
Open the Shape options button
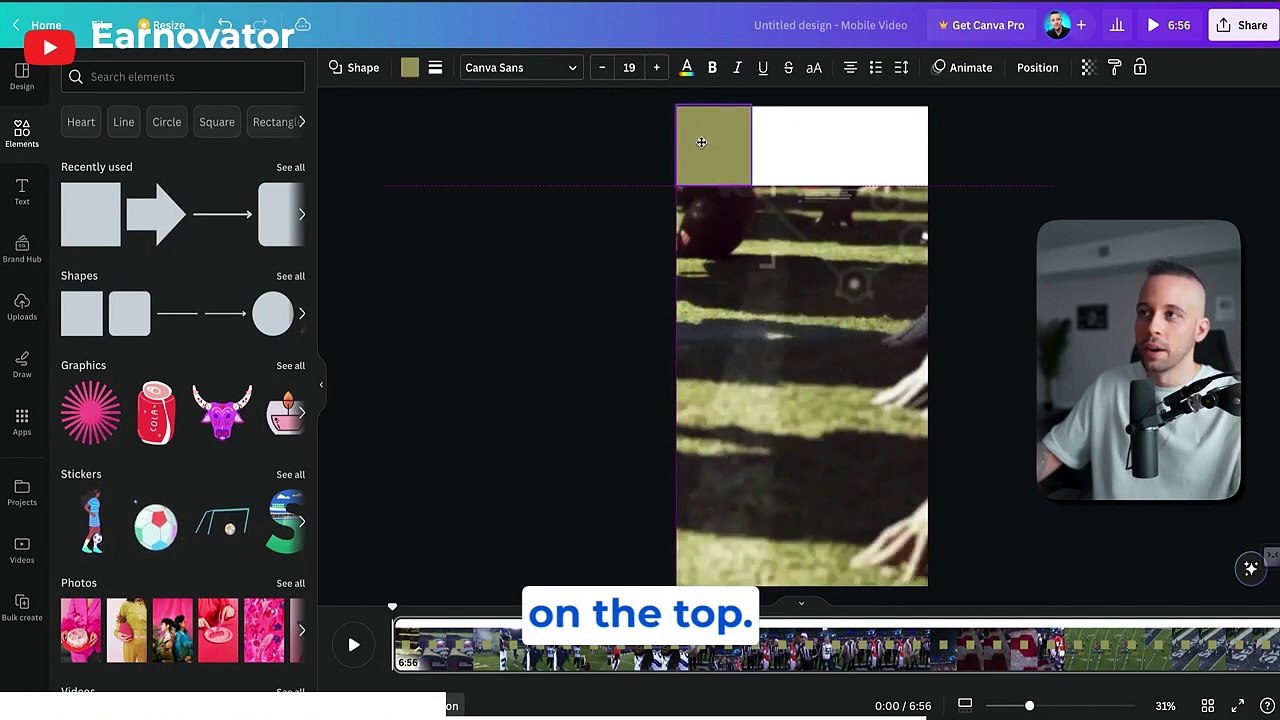coord(354,68)
